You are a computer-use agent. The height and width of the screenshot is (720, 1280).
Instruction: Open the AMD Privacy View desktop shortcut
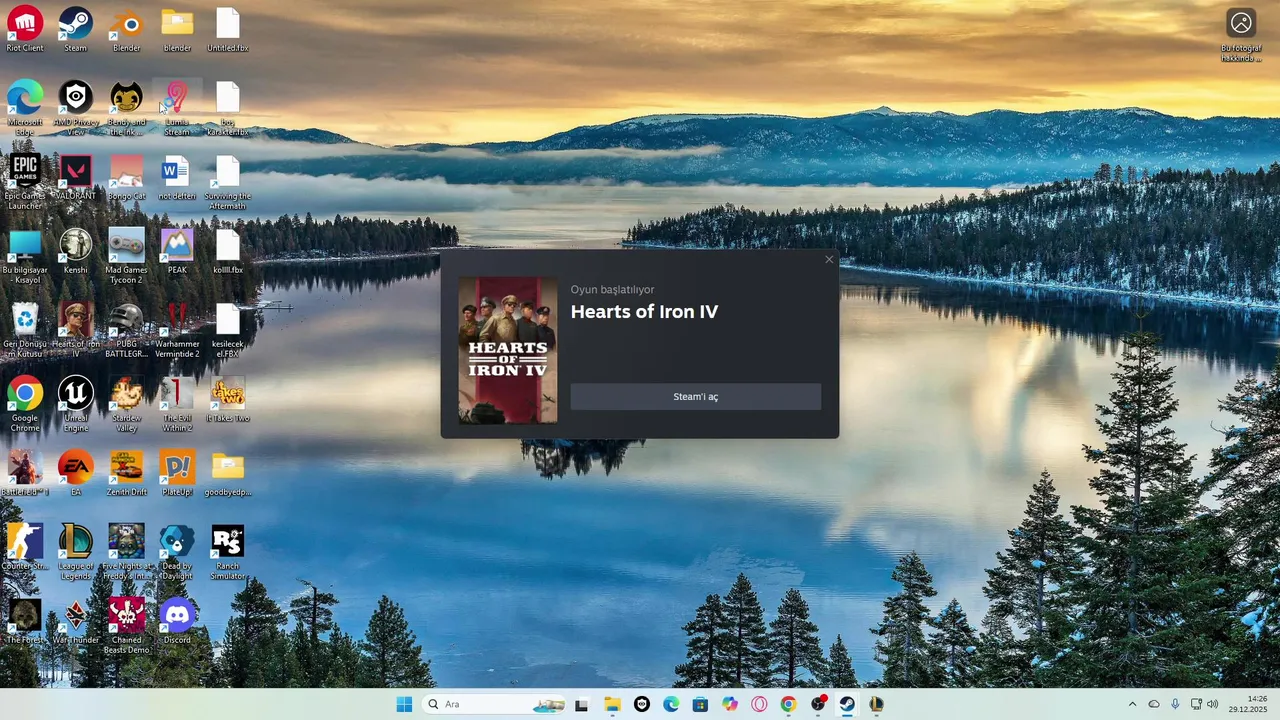point(76,108)
